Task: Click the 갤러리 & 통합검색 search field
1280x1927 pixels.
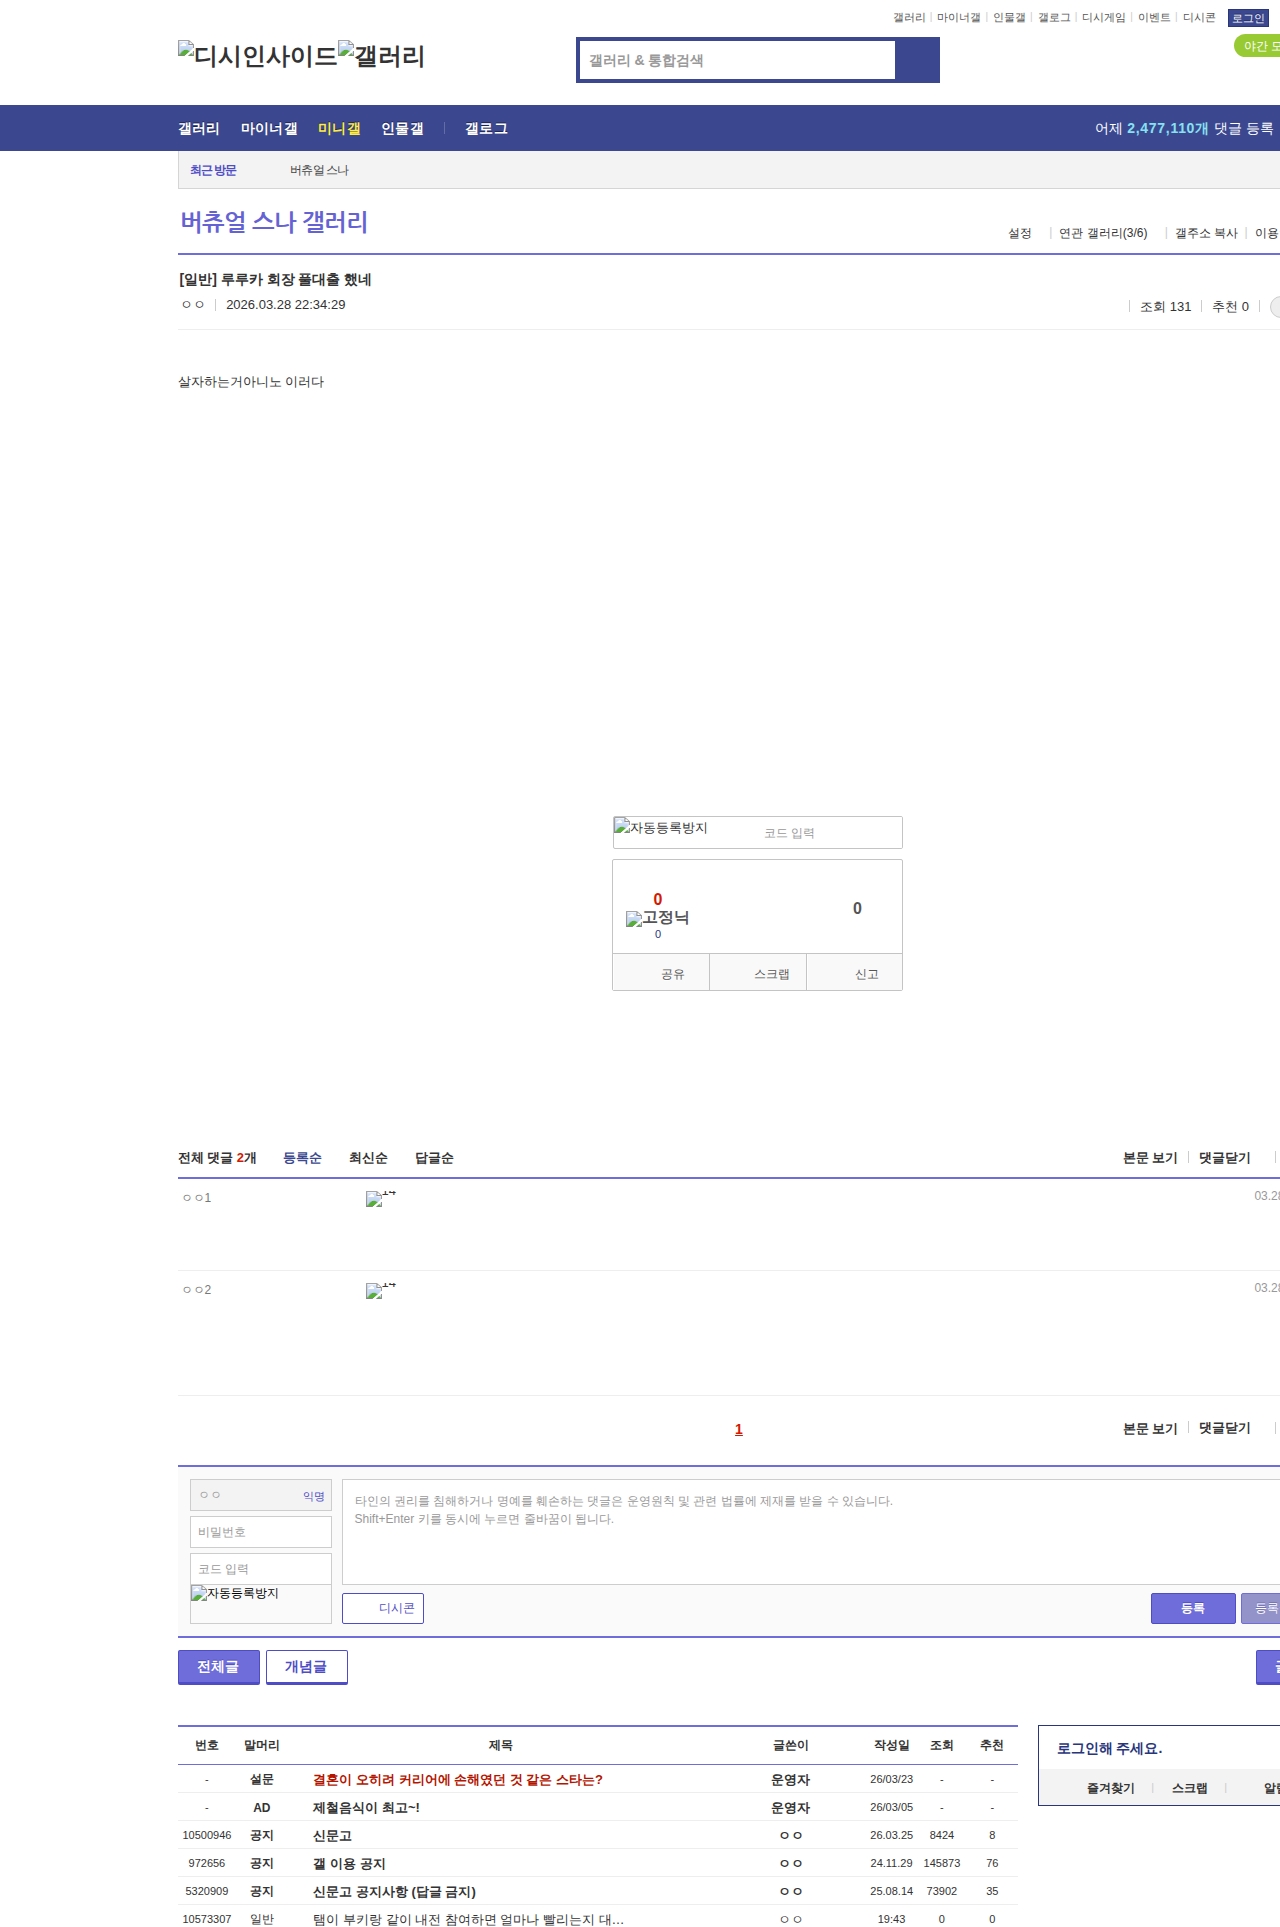Action: pos(737,60)
